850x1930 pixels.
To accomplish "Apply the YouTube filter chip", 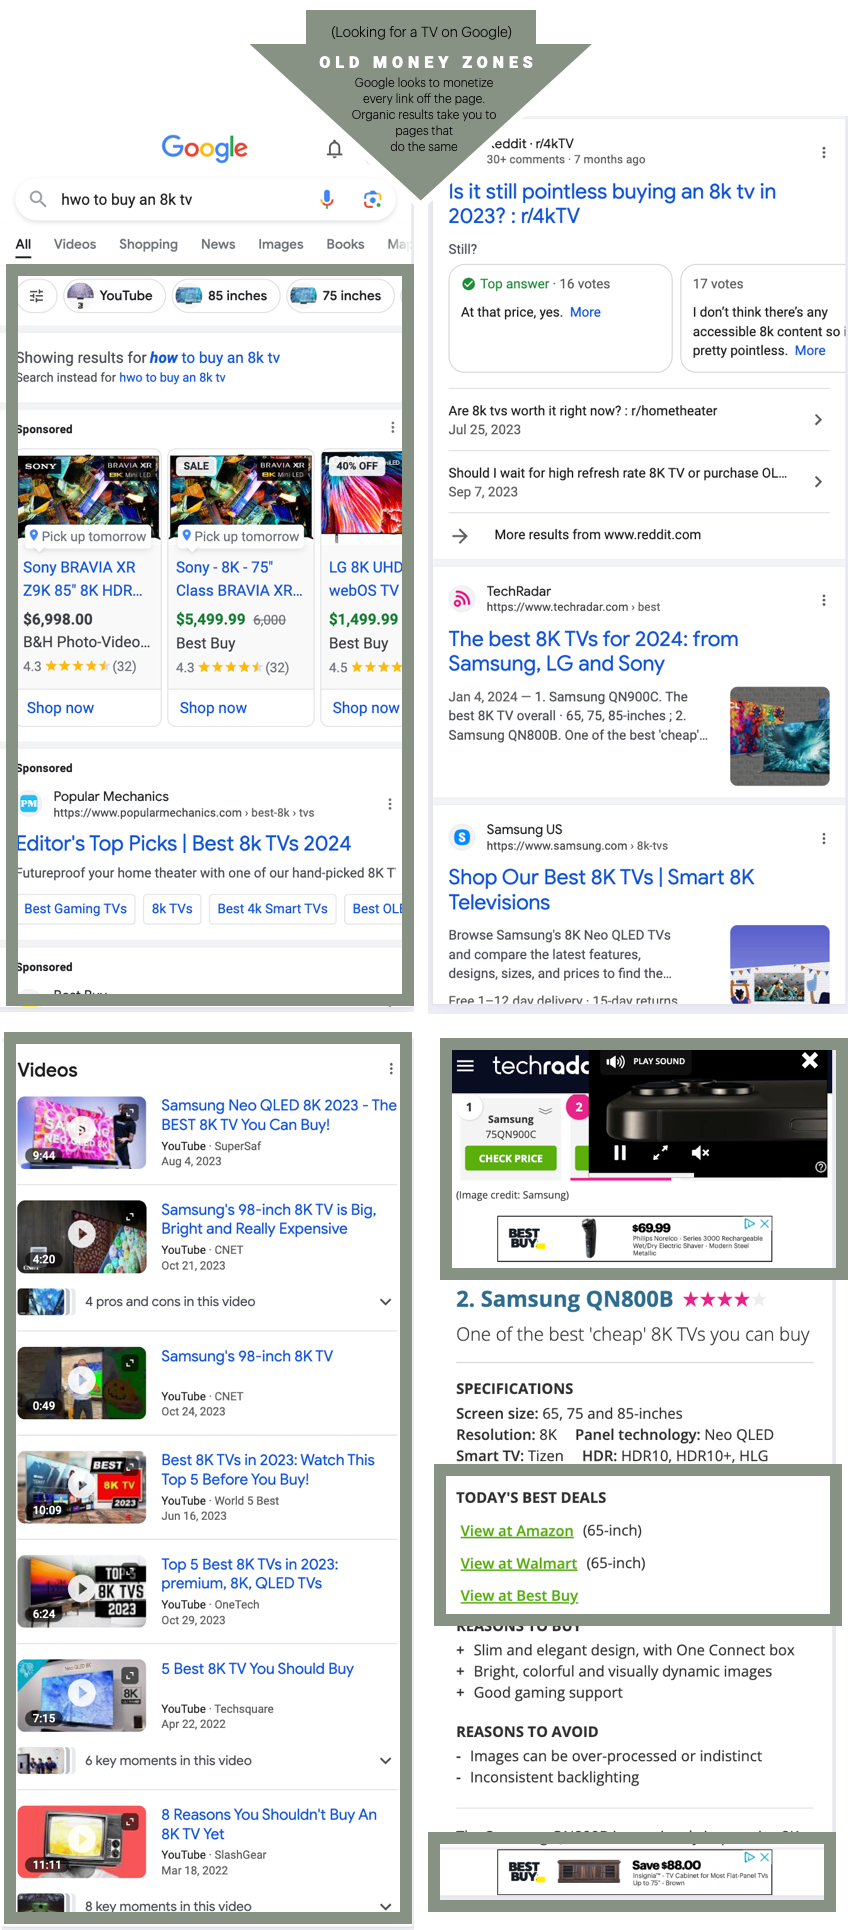I will [113, 296].
